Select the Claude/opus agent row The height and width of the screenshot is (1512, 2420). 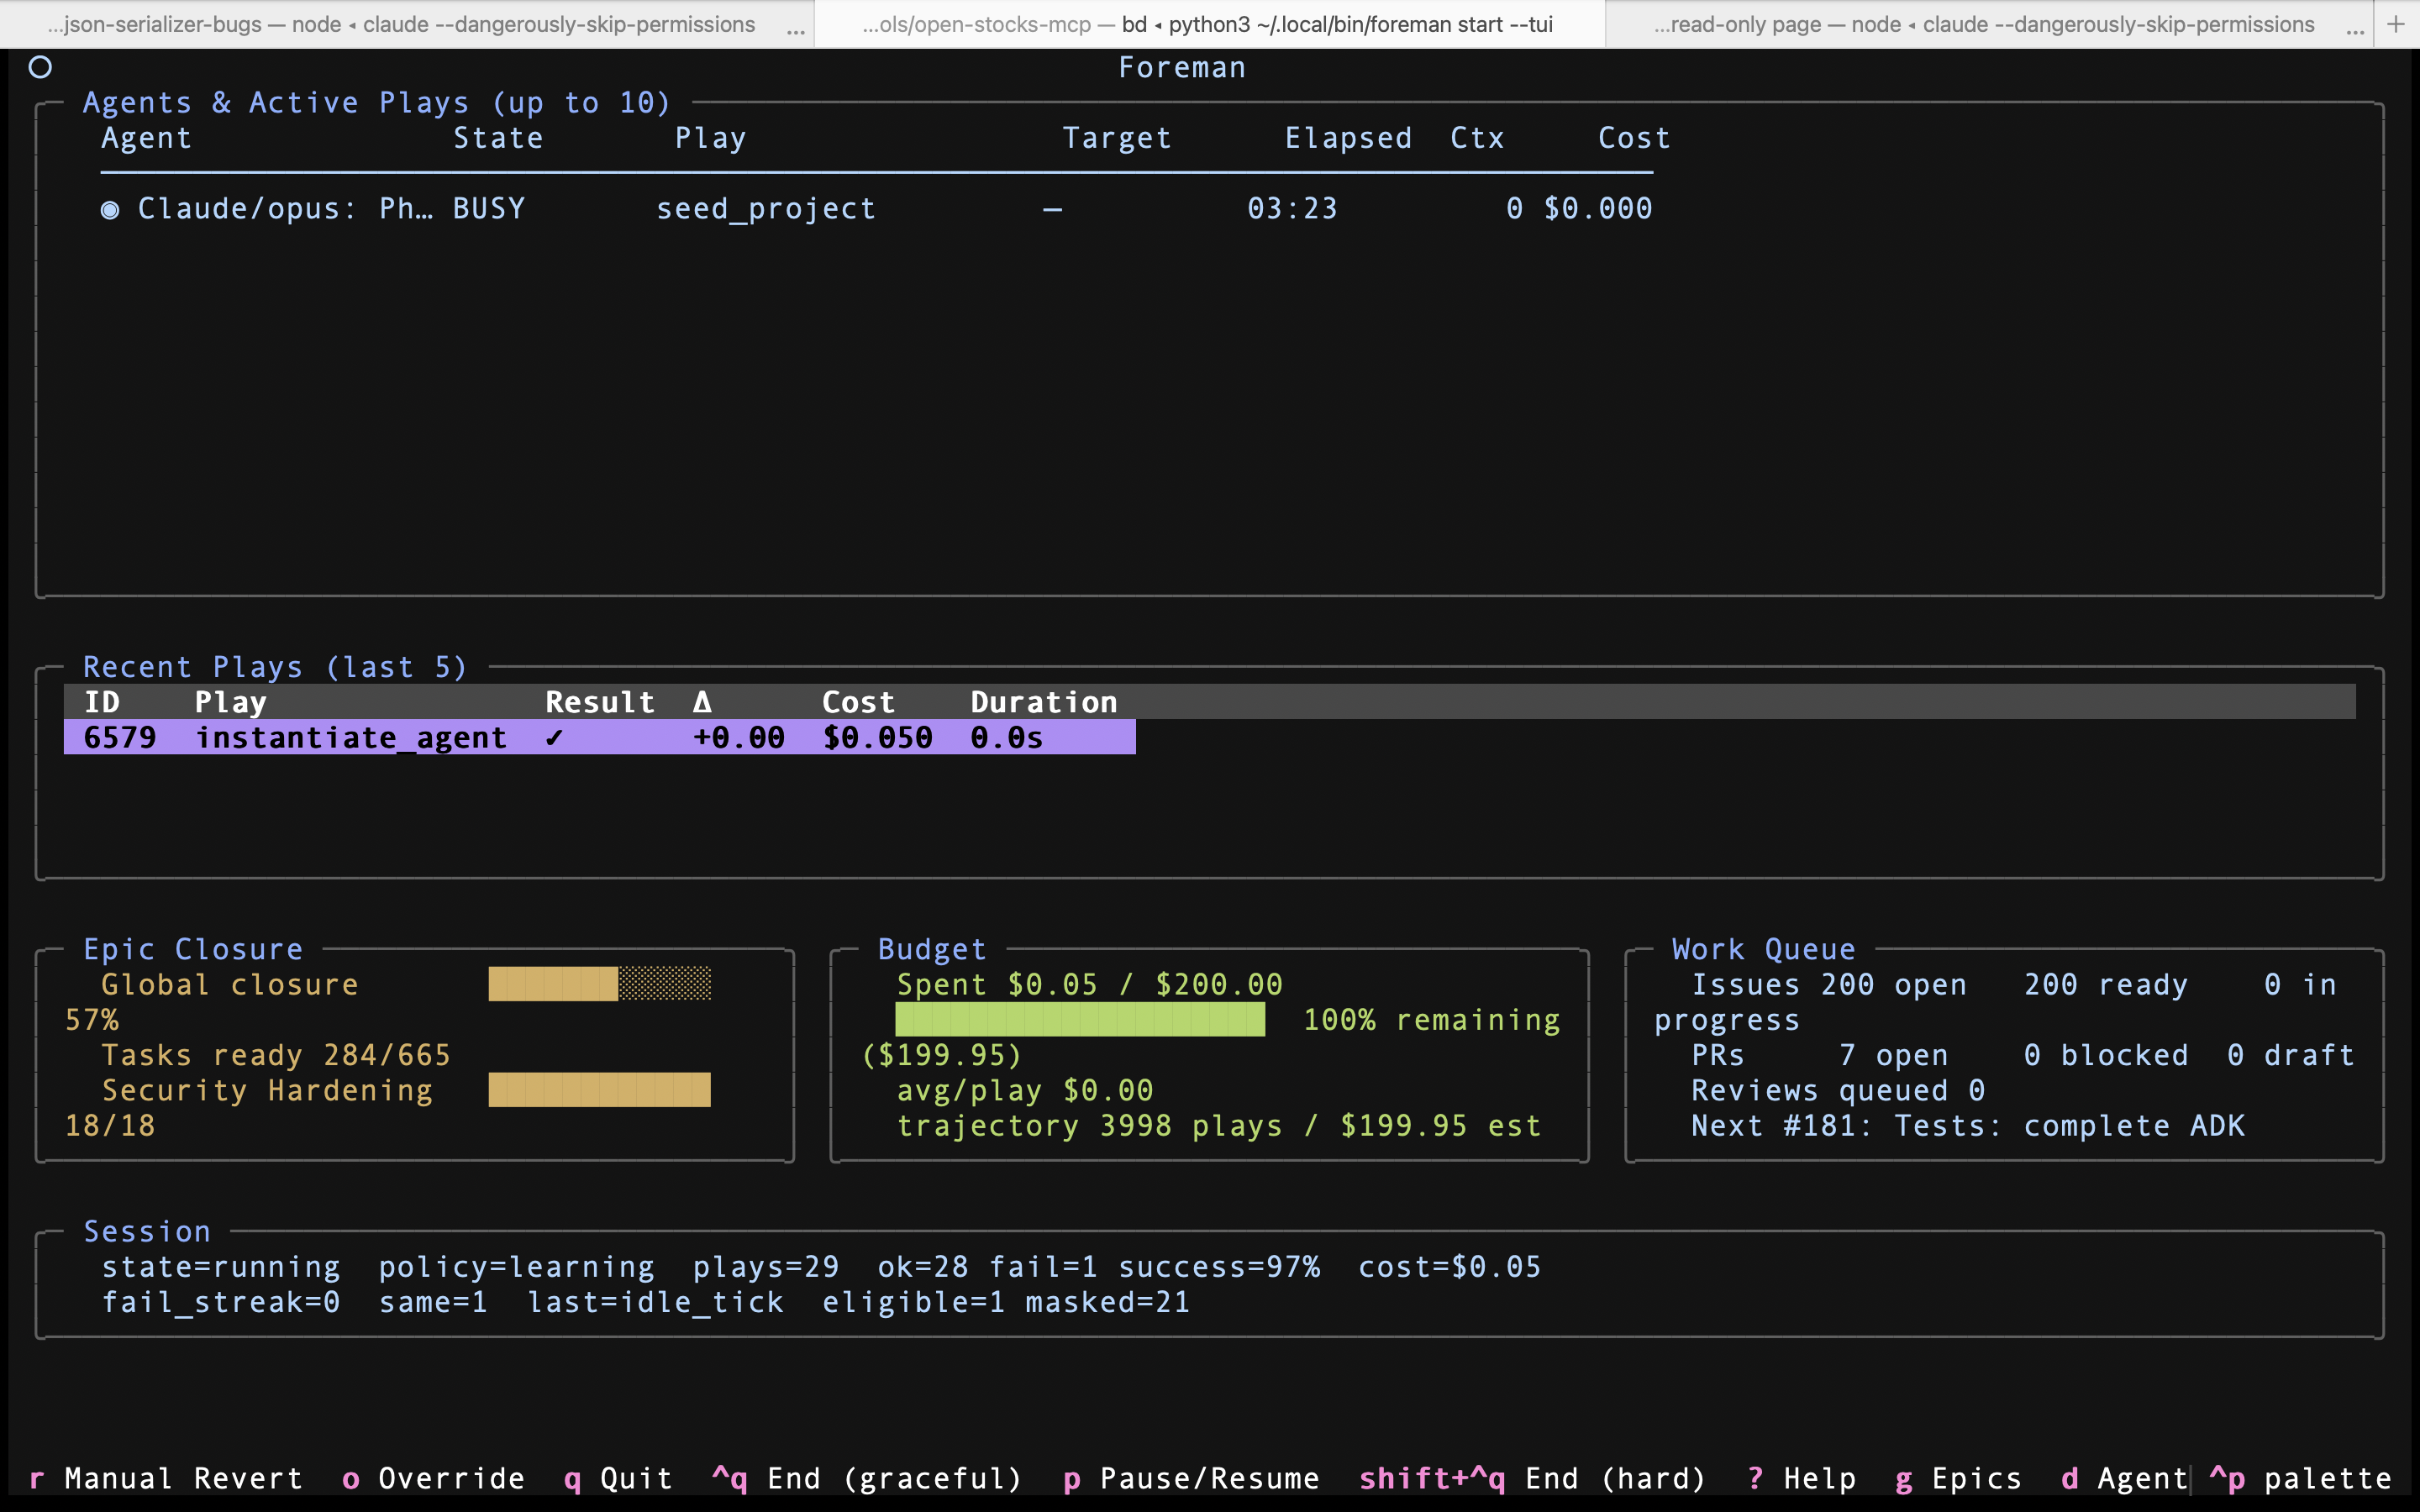tap(877, 208)
